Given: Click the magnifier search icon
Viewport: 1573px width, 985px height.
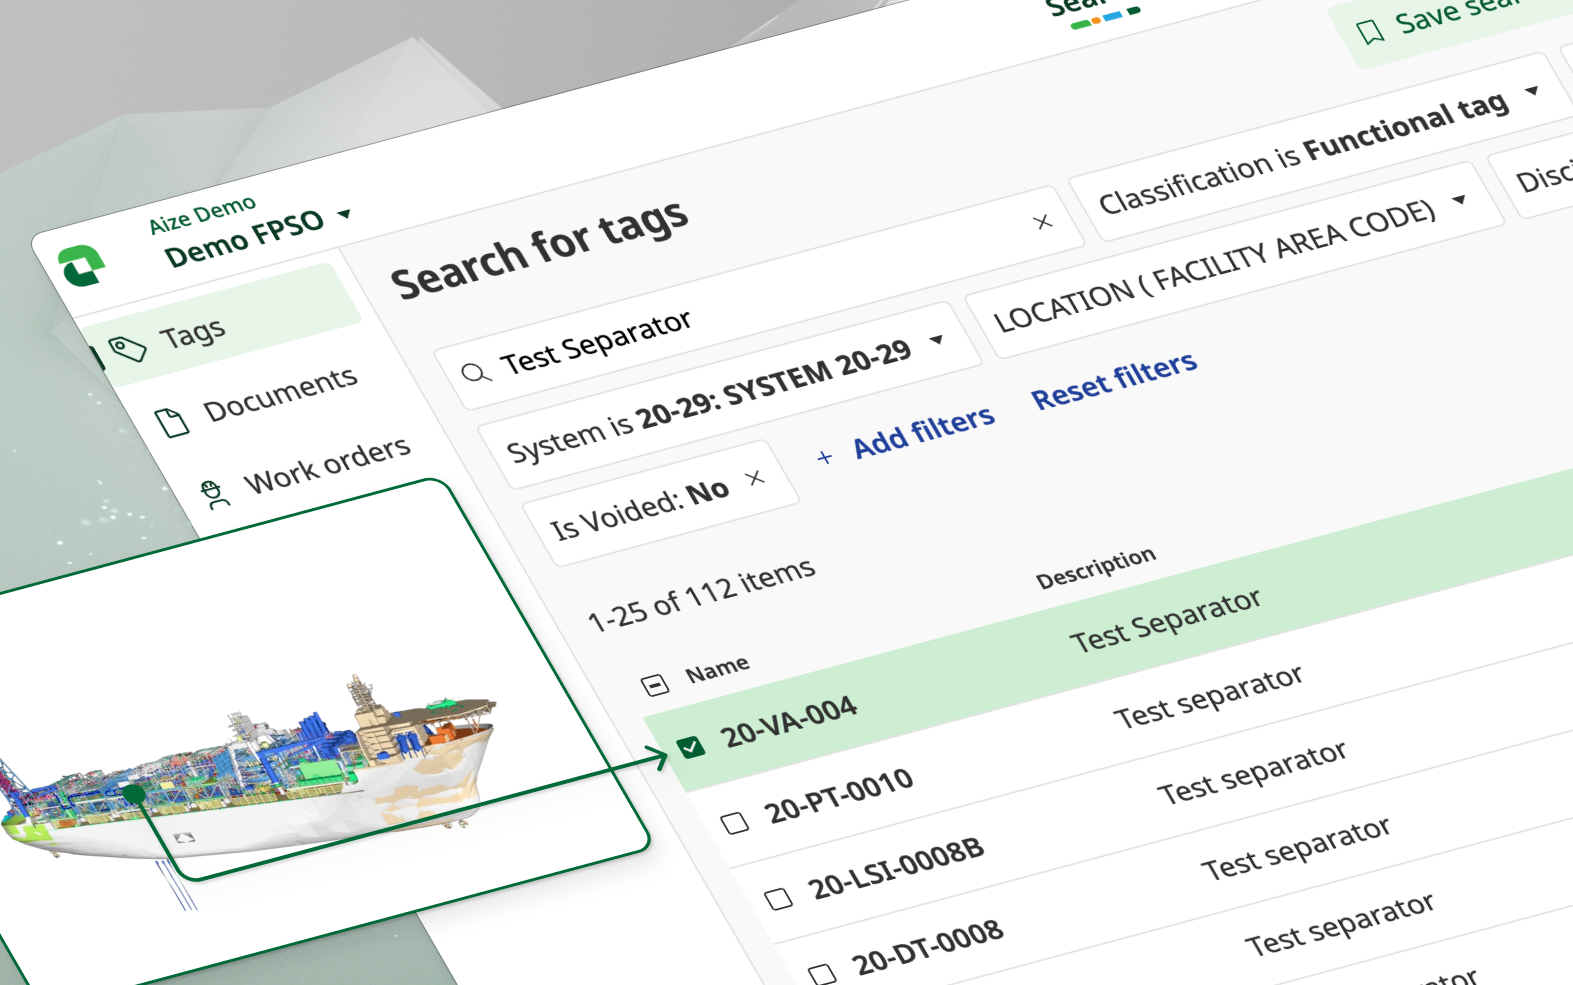Looking at the screenshot, I should [x=475, y=373].
